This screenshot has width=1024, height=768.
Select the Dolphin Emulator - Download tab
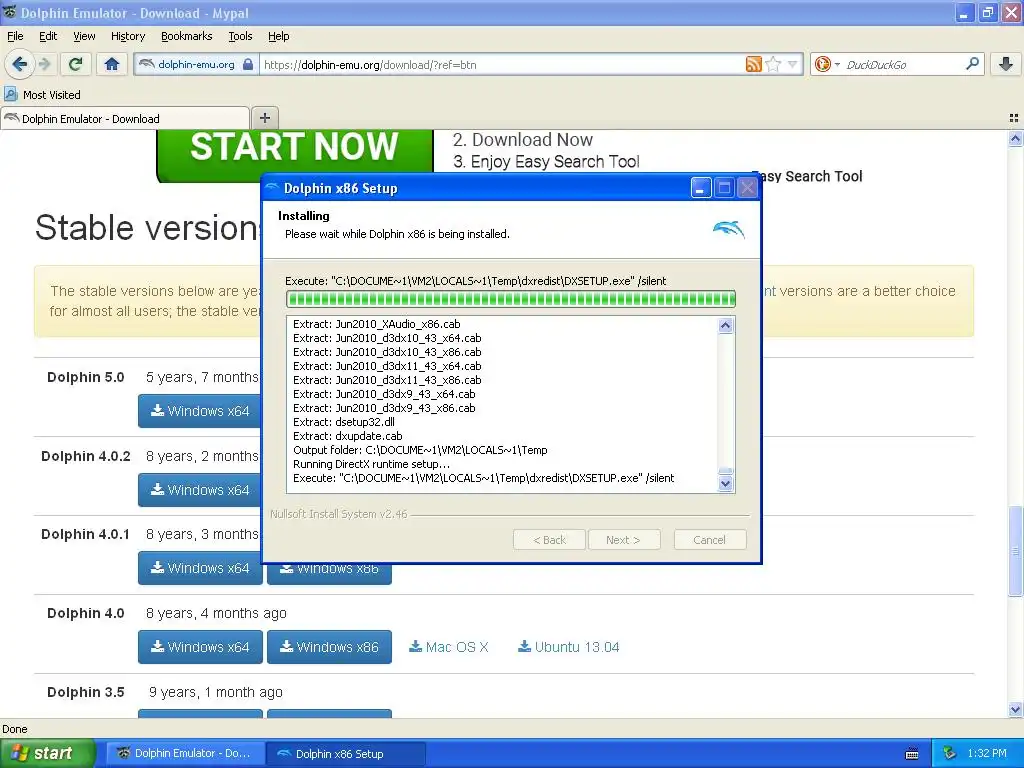(x=124, y=118)
